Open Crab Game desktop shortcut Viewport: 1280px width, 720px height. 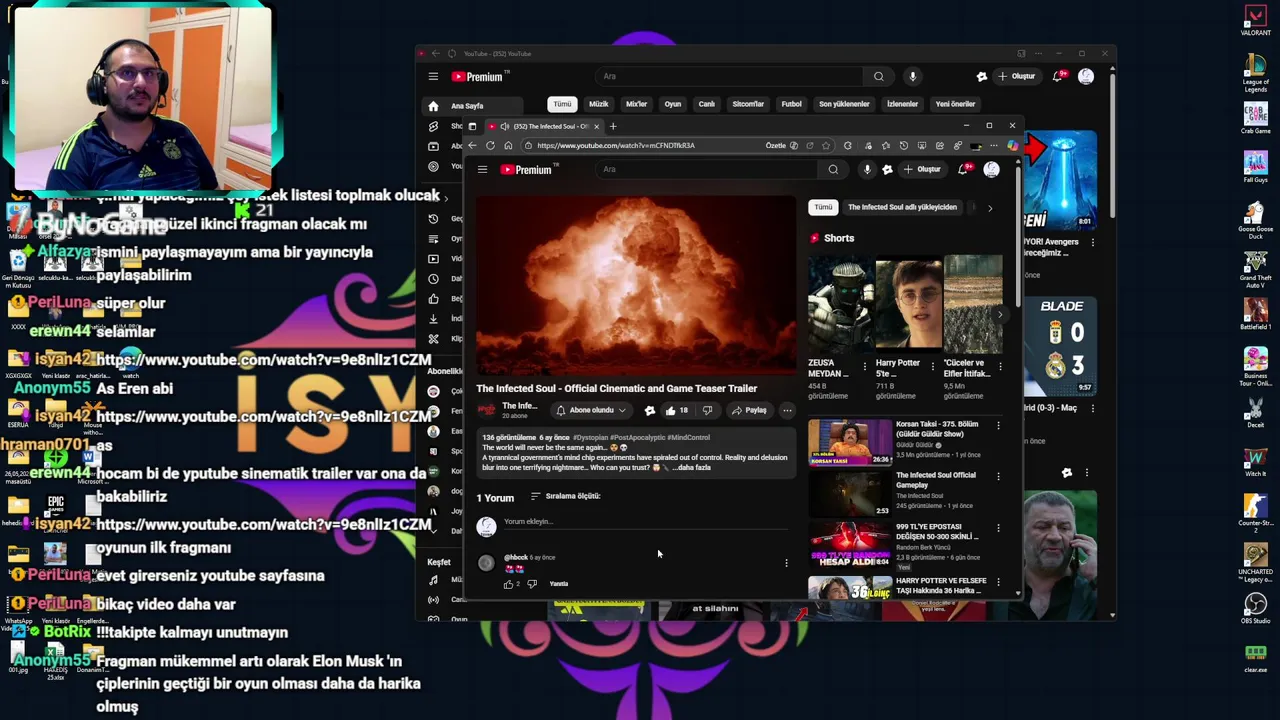pyautogui.click(x=1255, y=117)
